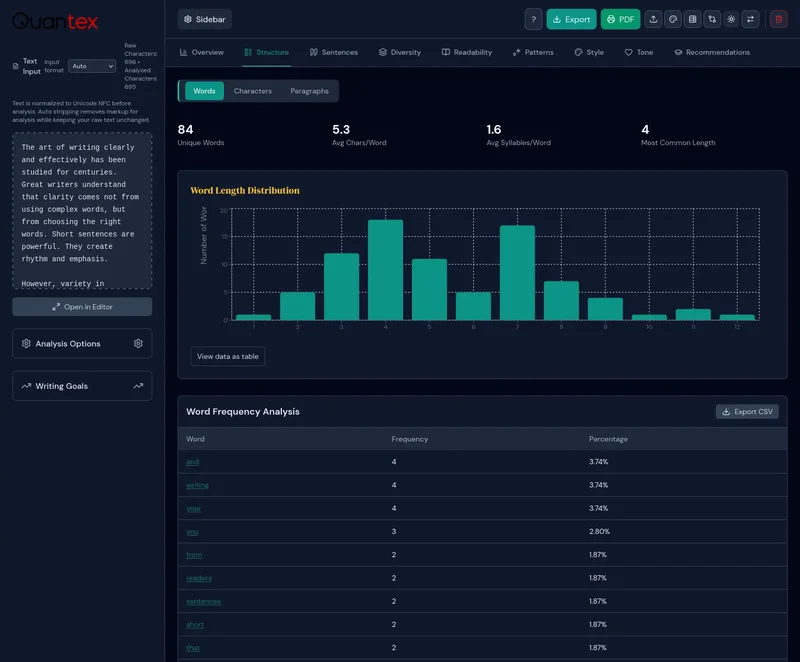Click the word link 'from'
This screenshot has height=662, width=800.
coord(194,554)
